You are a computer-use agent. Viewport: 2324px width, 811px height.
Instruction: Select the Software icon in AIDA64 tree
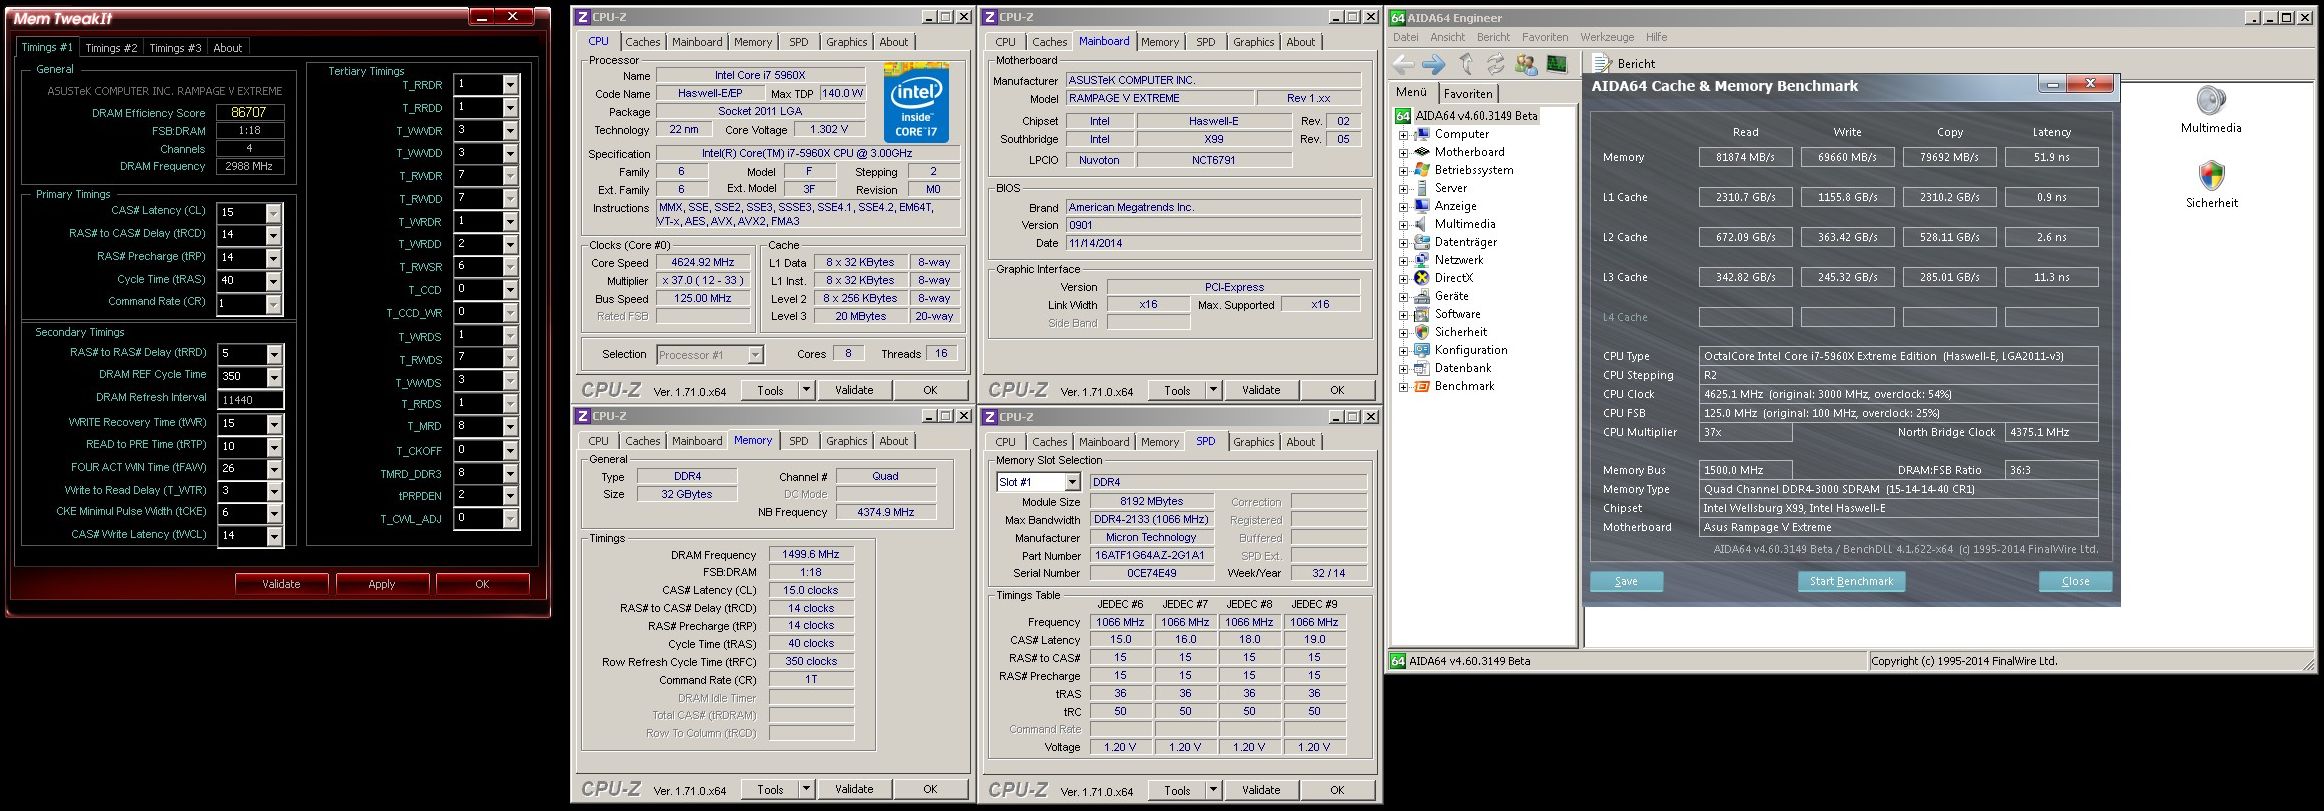point(1421,314)
